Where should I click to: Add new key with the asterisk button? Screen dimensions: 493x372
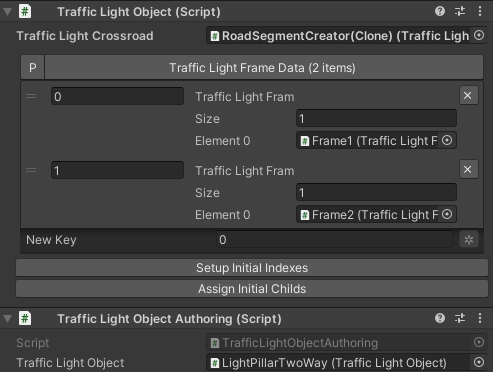[x=469, y=240]
